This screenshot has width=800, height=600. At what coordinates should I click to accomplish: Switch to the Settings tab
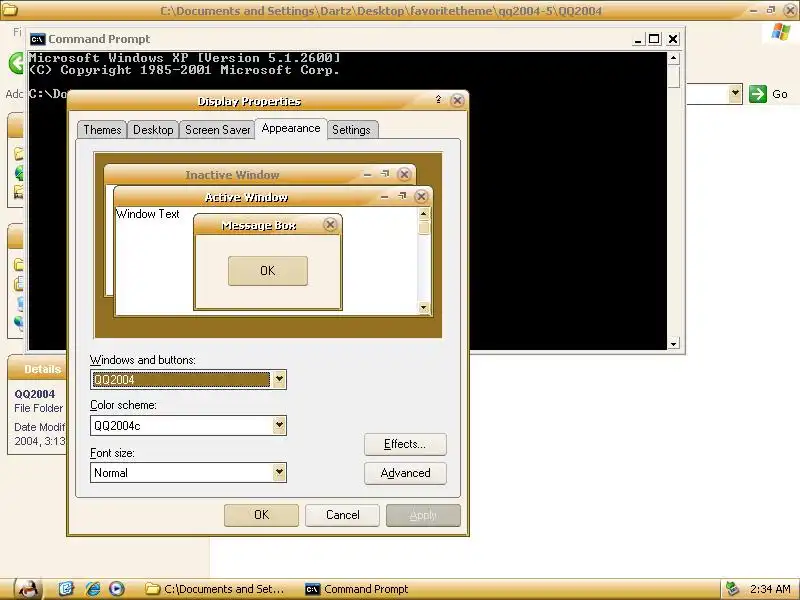click(352, 130)
